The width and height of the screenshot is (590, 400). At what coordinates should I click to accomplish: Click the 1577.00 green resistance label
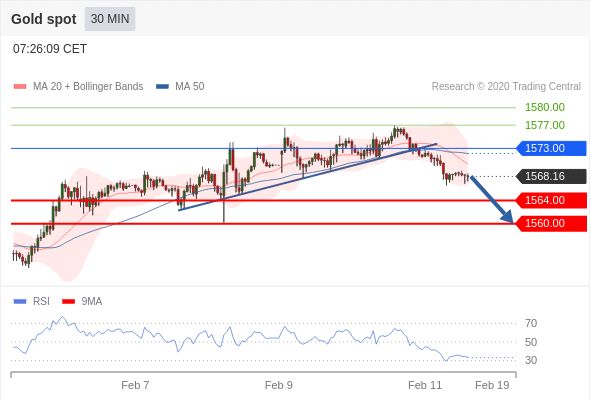click(x=545, y=125)
